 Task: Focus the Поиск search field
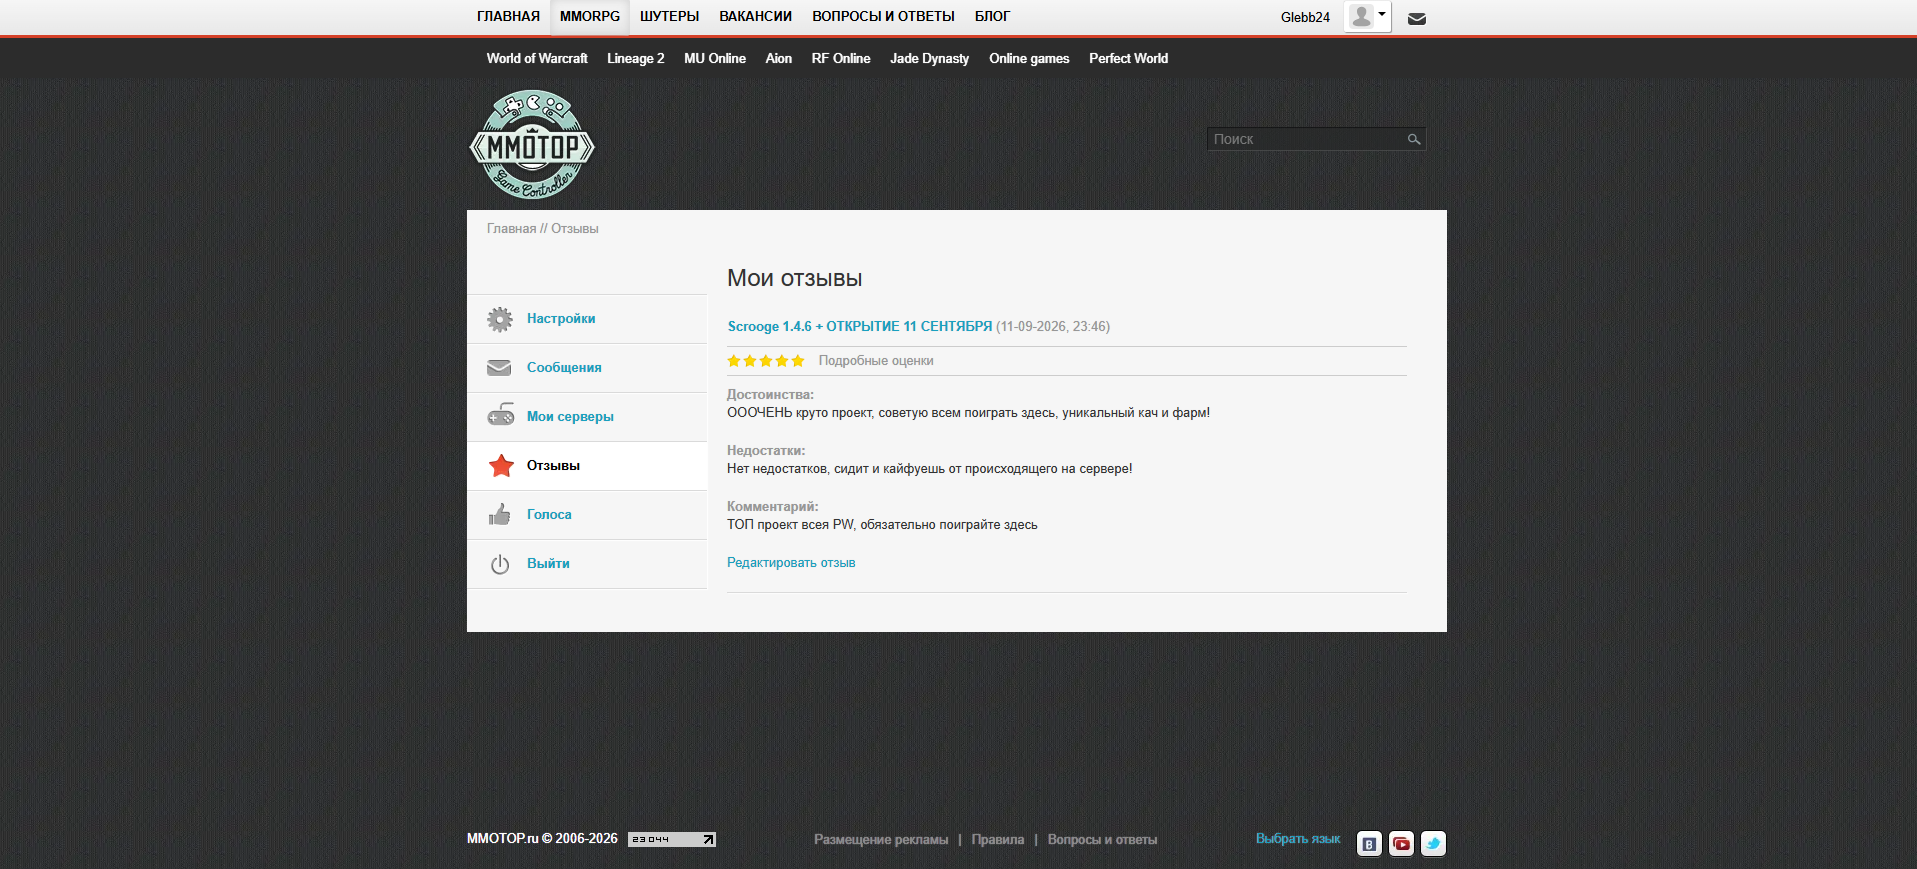[1305, 139]
